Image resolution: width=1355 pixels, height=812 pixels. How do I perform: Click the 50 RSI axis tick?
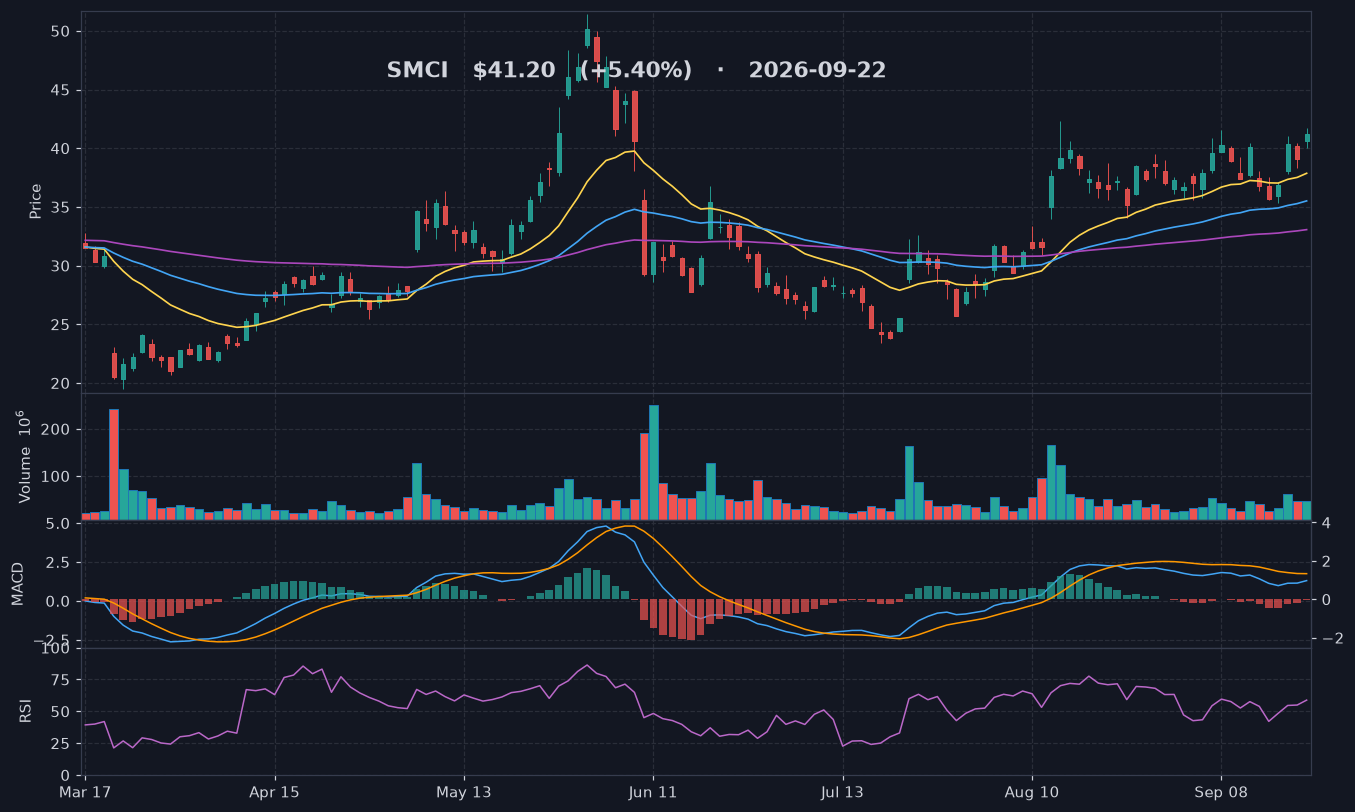click(60, 713)
